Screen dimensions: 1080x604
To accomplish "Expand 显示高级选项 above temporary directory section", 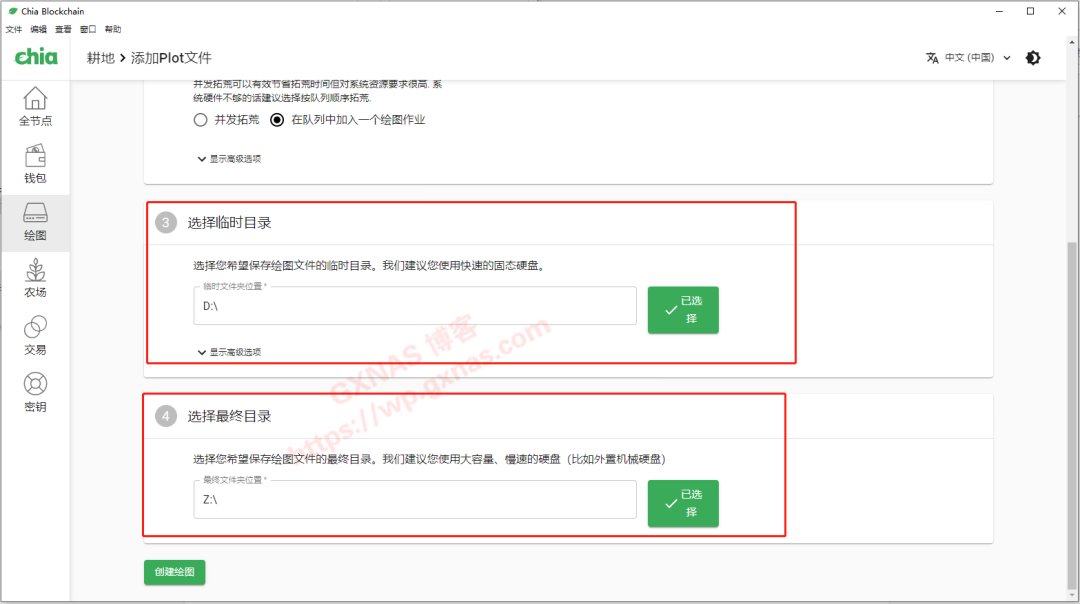I will [229, 159].
